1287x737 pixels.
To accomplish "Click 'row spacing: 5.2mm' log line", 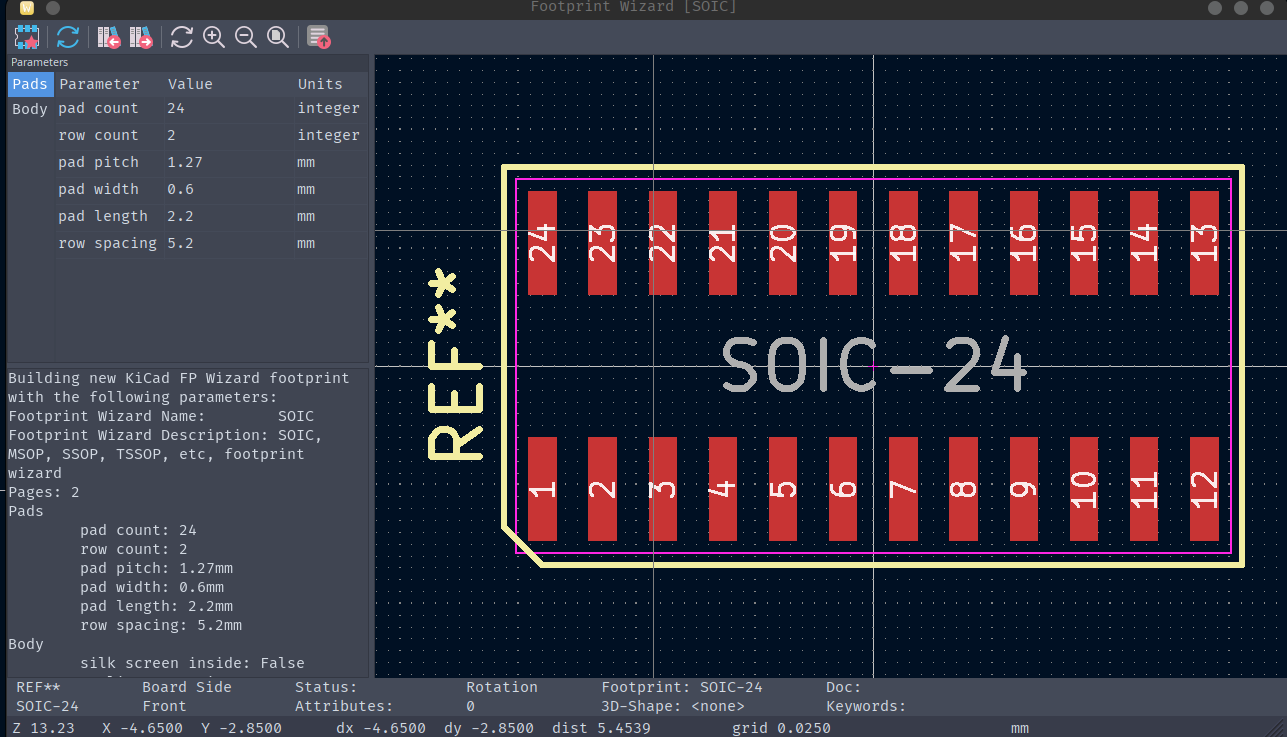I will 161,625.
